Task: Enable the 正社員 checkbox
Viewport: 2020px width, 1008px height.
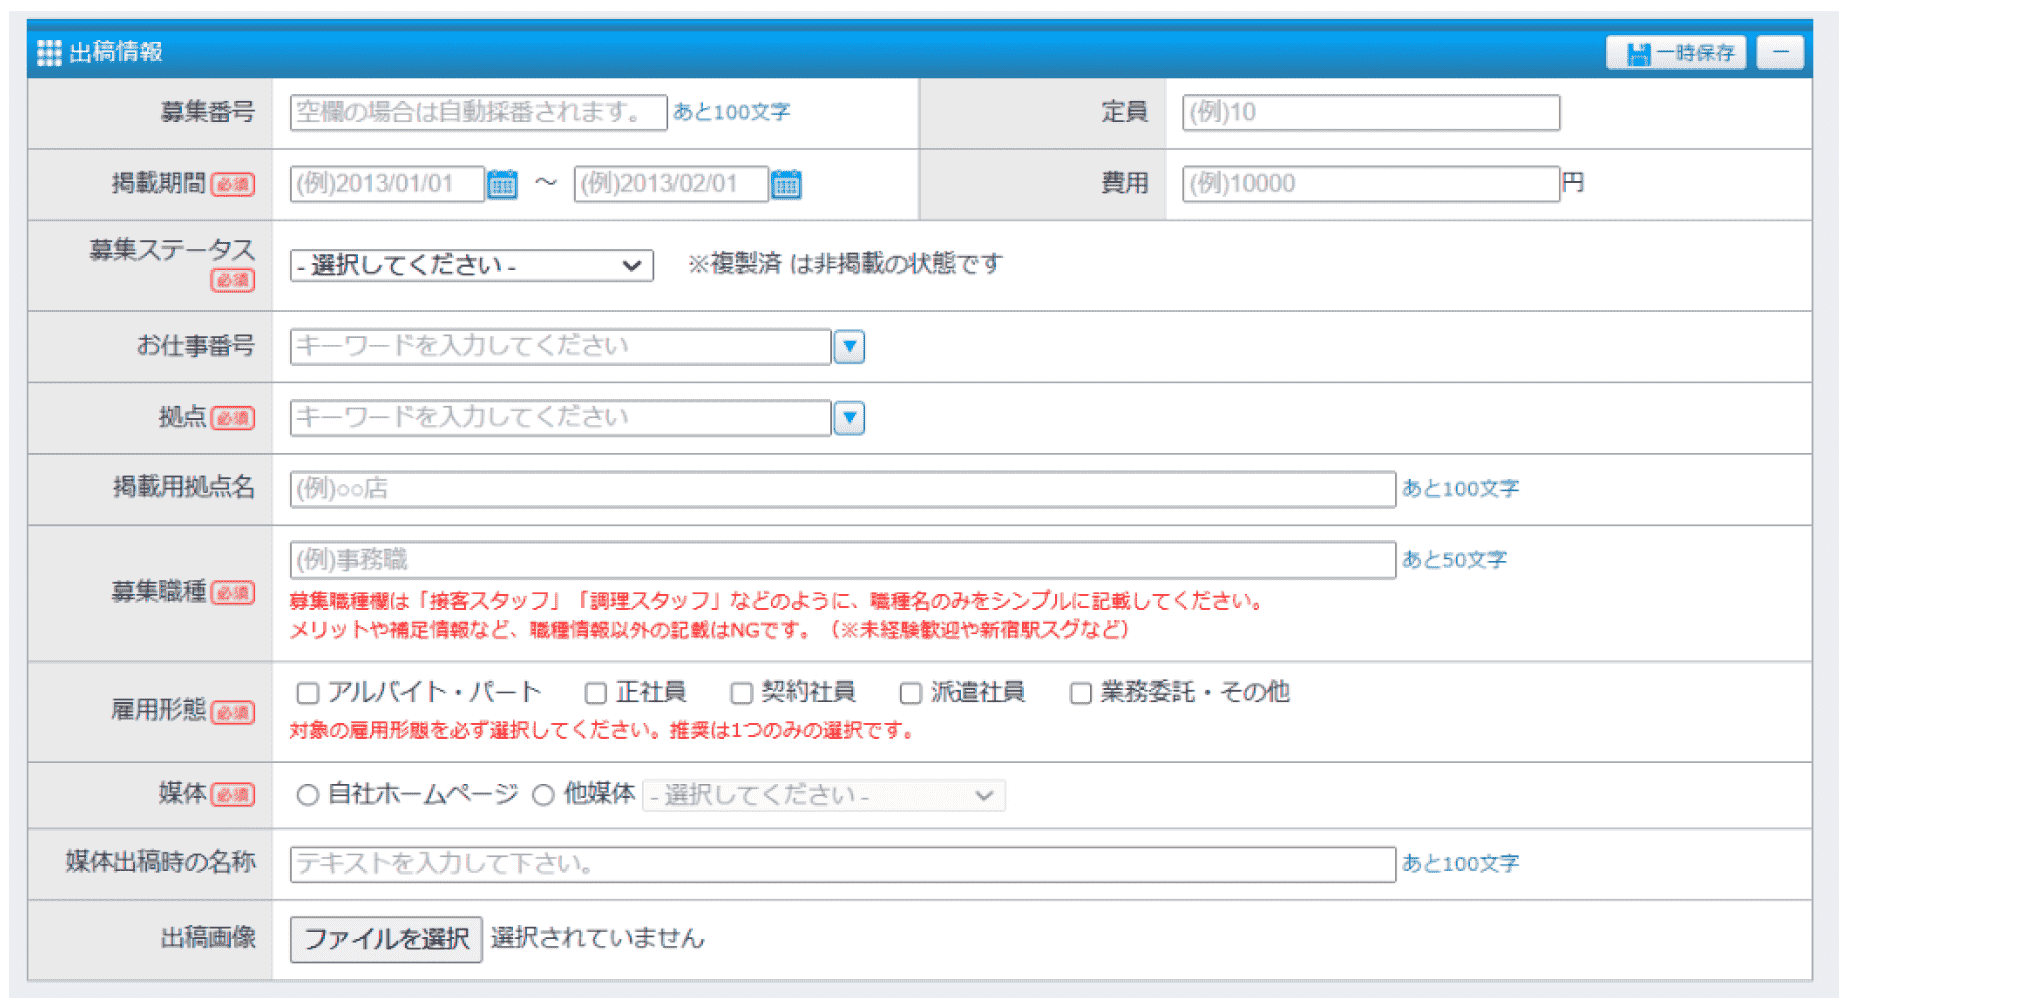Action: pos(595,691)
